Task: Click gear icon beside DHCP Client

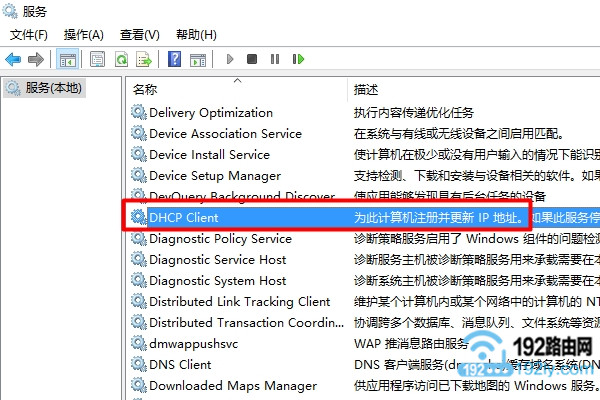Action: [139, 217]
